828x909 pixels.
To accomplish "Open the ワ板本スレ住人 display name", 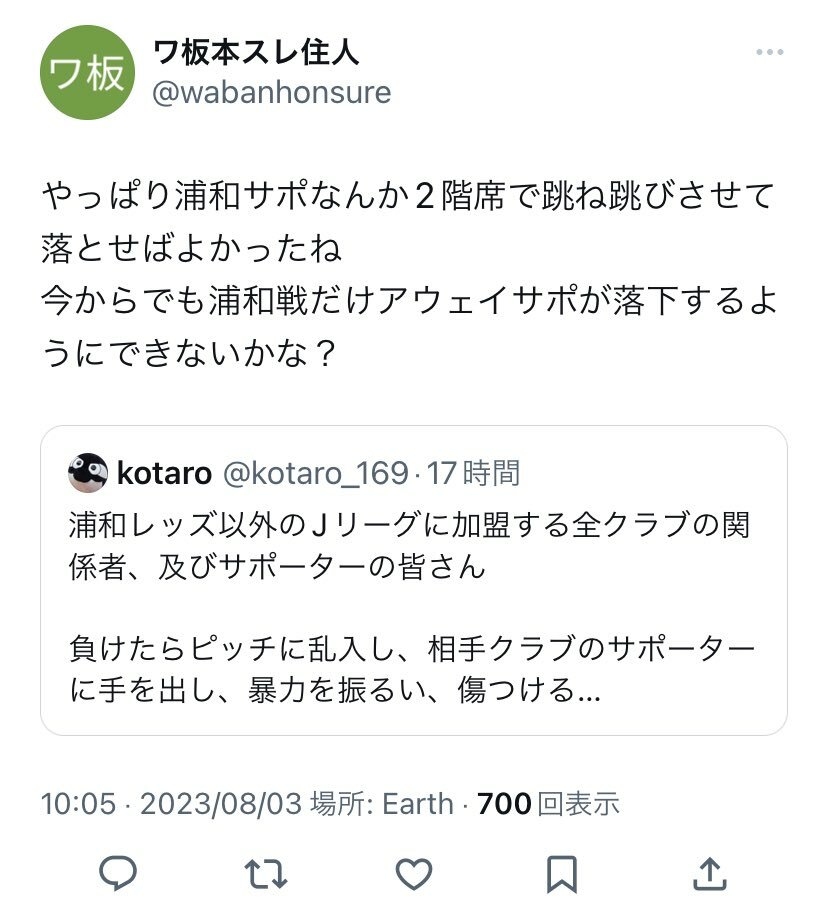I will coord(256,50).
